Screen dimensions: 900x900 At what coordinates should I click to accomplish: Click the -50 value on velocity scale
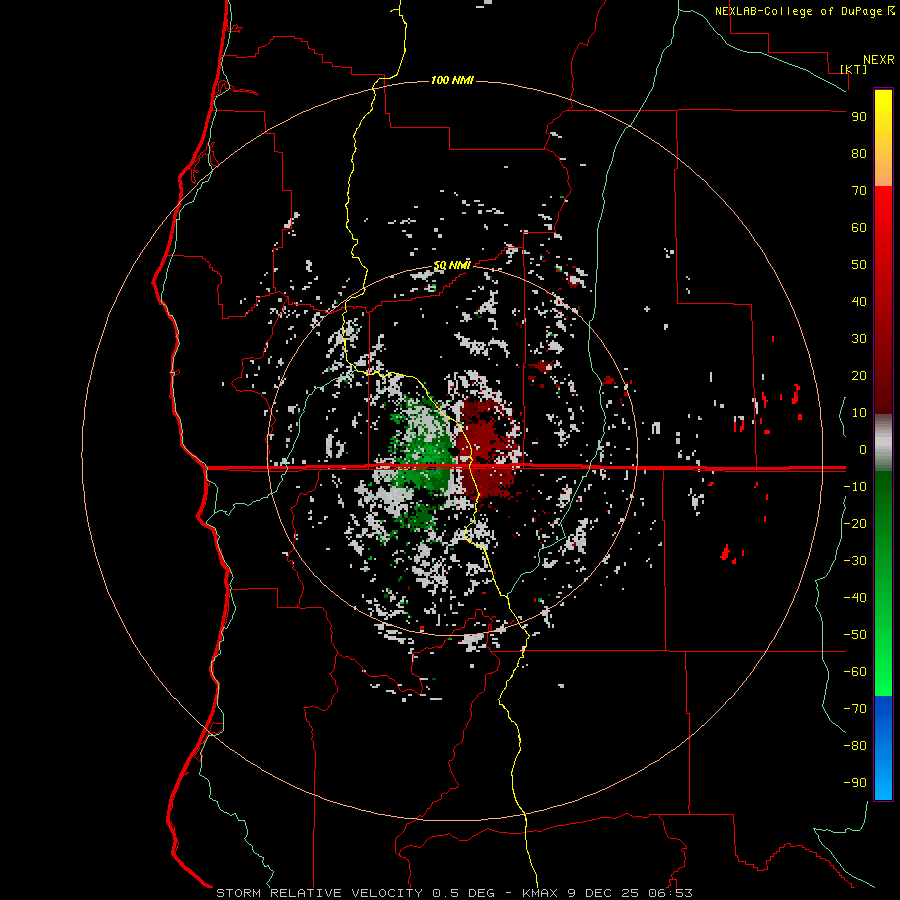click(x=855, y=635)
